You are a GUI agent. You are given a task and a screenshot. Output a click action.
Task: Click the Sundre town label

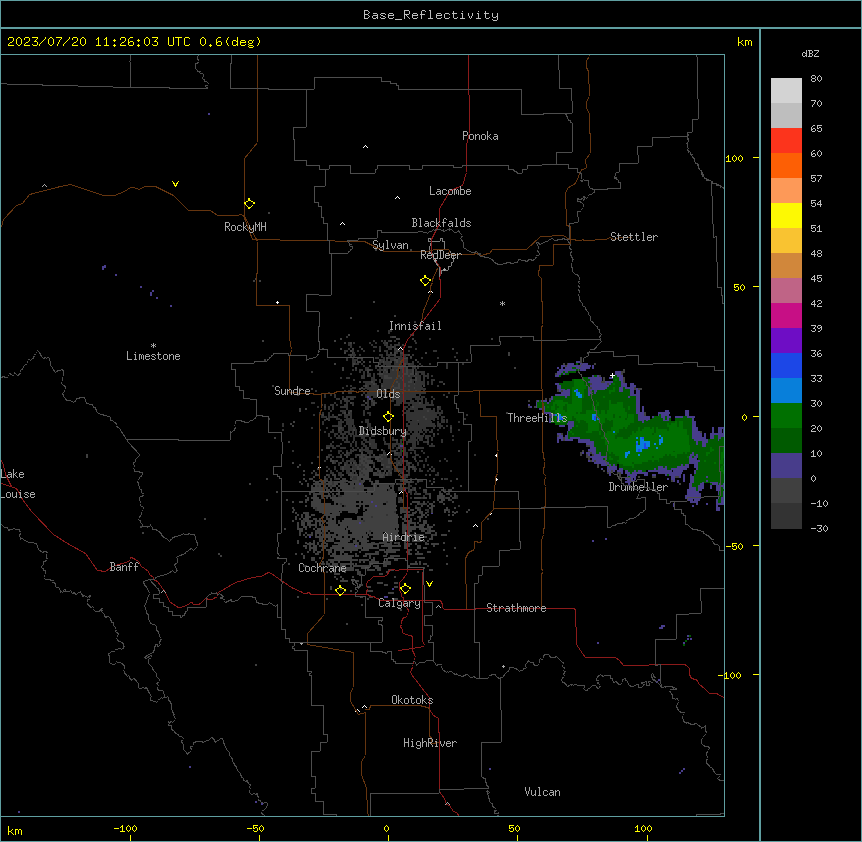(x=292, y=391)
